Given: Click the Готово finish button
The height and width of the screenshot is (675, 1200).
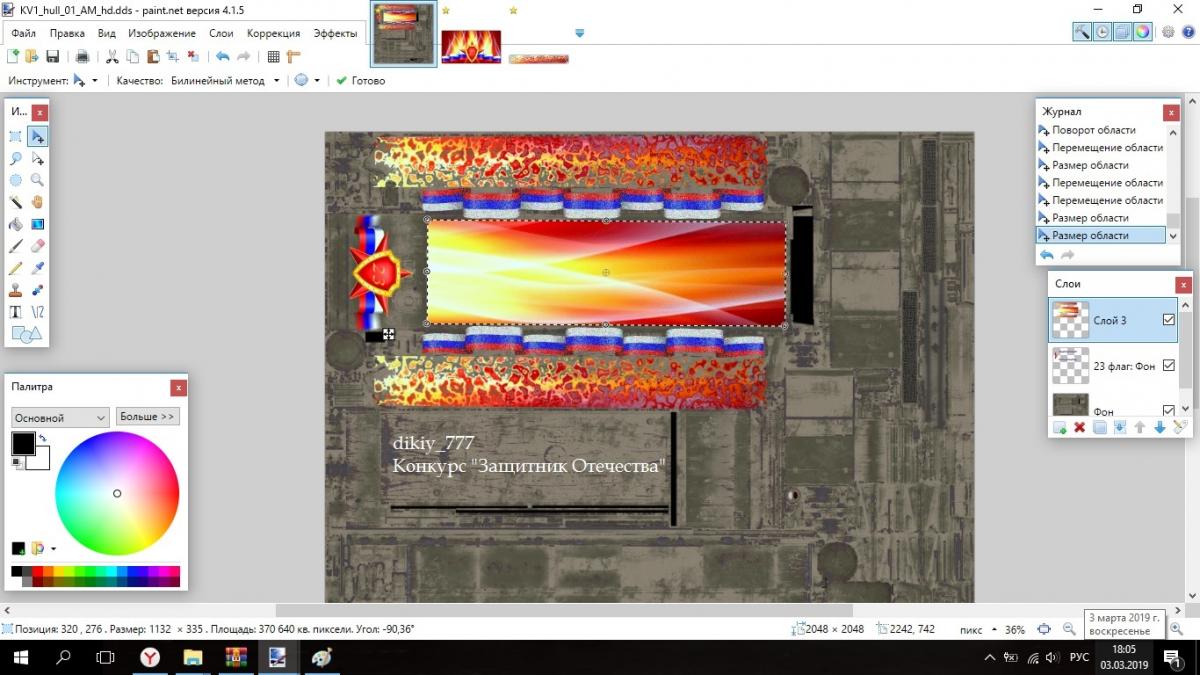Looking at the screenshot, I should pos(360,80).
